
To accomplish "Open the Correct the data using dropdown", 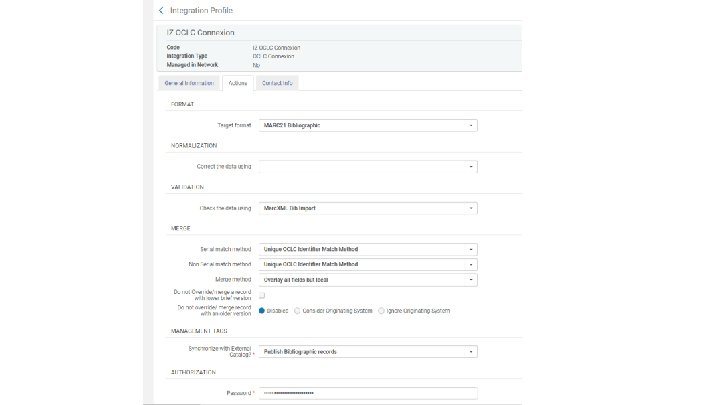I will pos(471,166).
